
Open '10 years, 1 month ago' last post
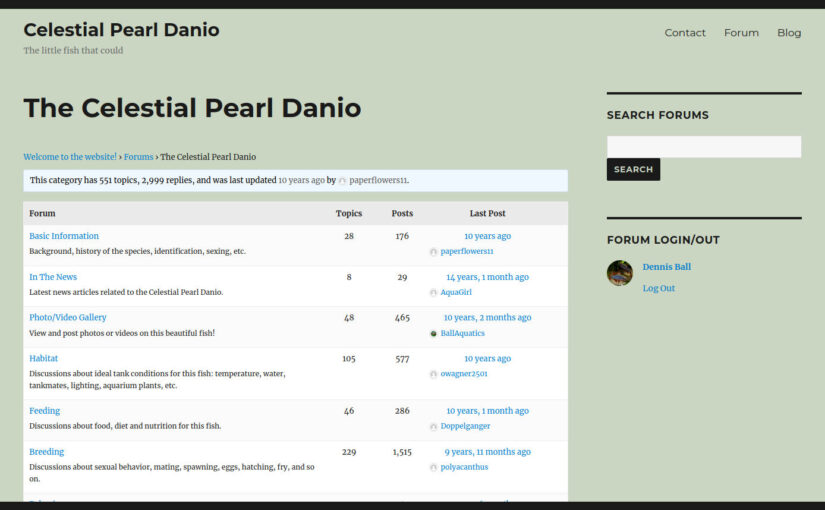tap(487, 411)
